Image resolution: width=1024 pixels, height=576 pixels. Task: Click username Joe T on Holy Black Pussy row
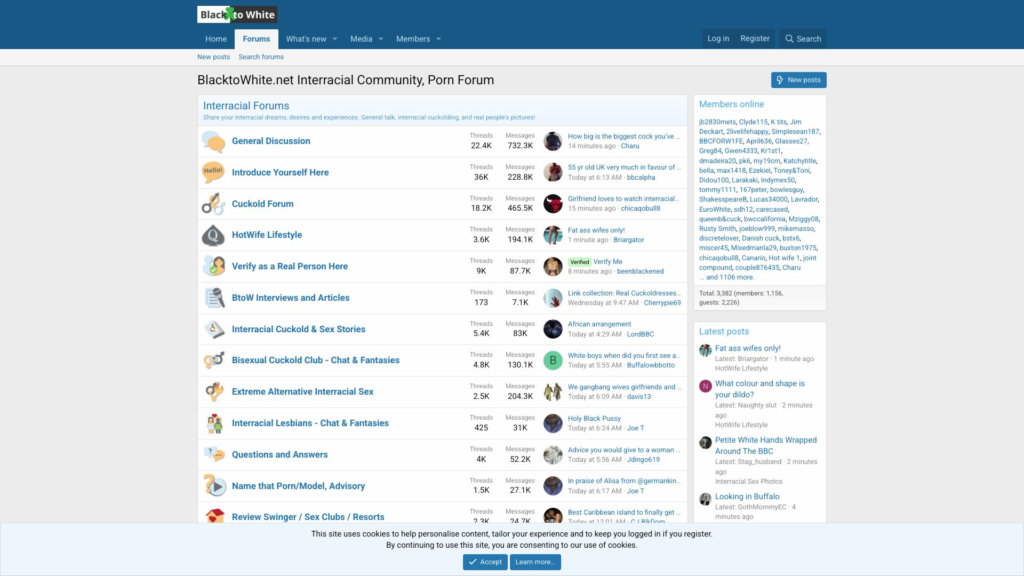(635, 428)
